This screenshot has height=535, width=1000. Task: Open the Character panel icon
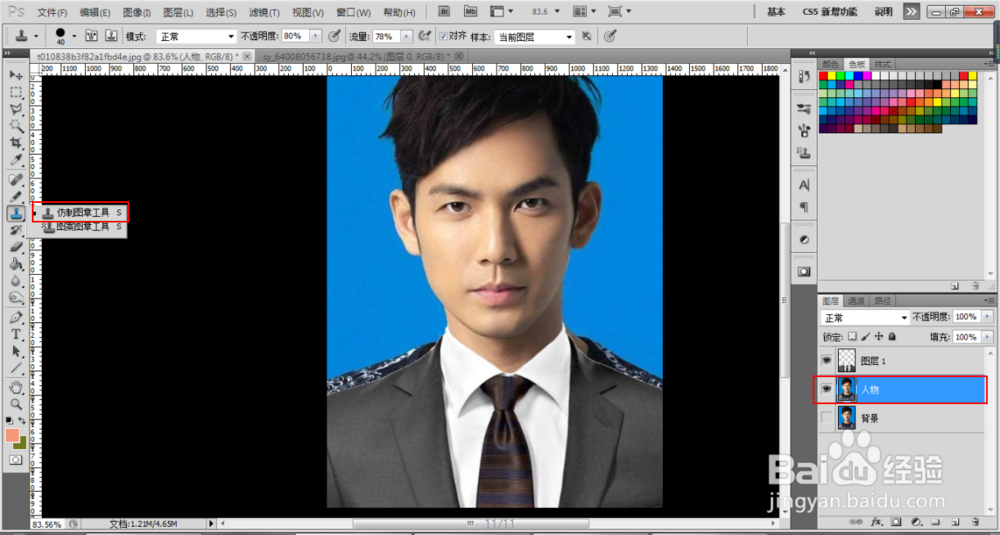804,185
